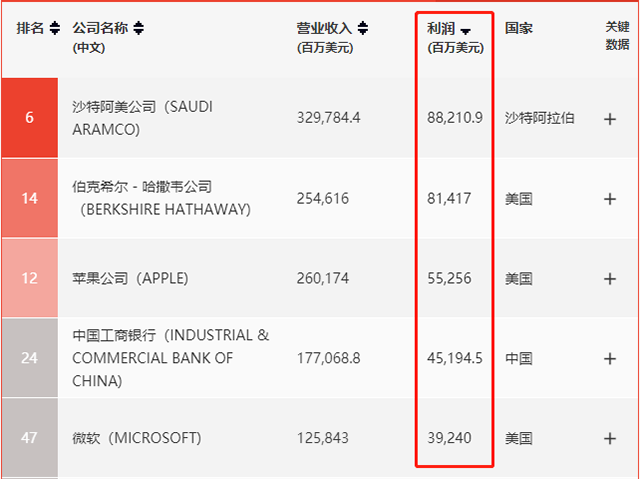Click the 关键数据 column header

point(618,36)
